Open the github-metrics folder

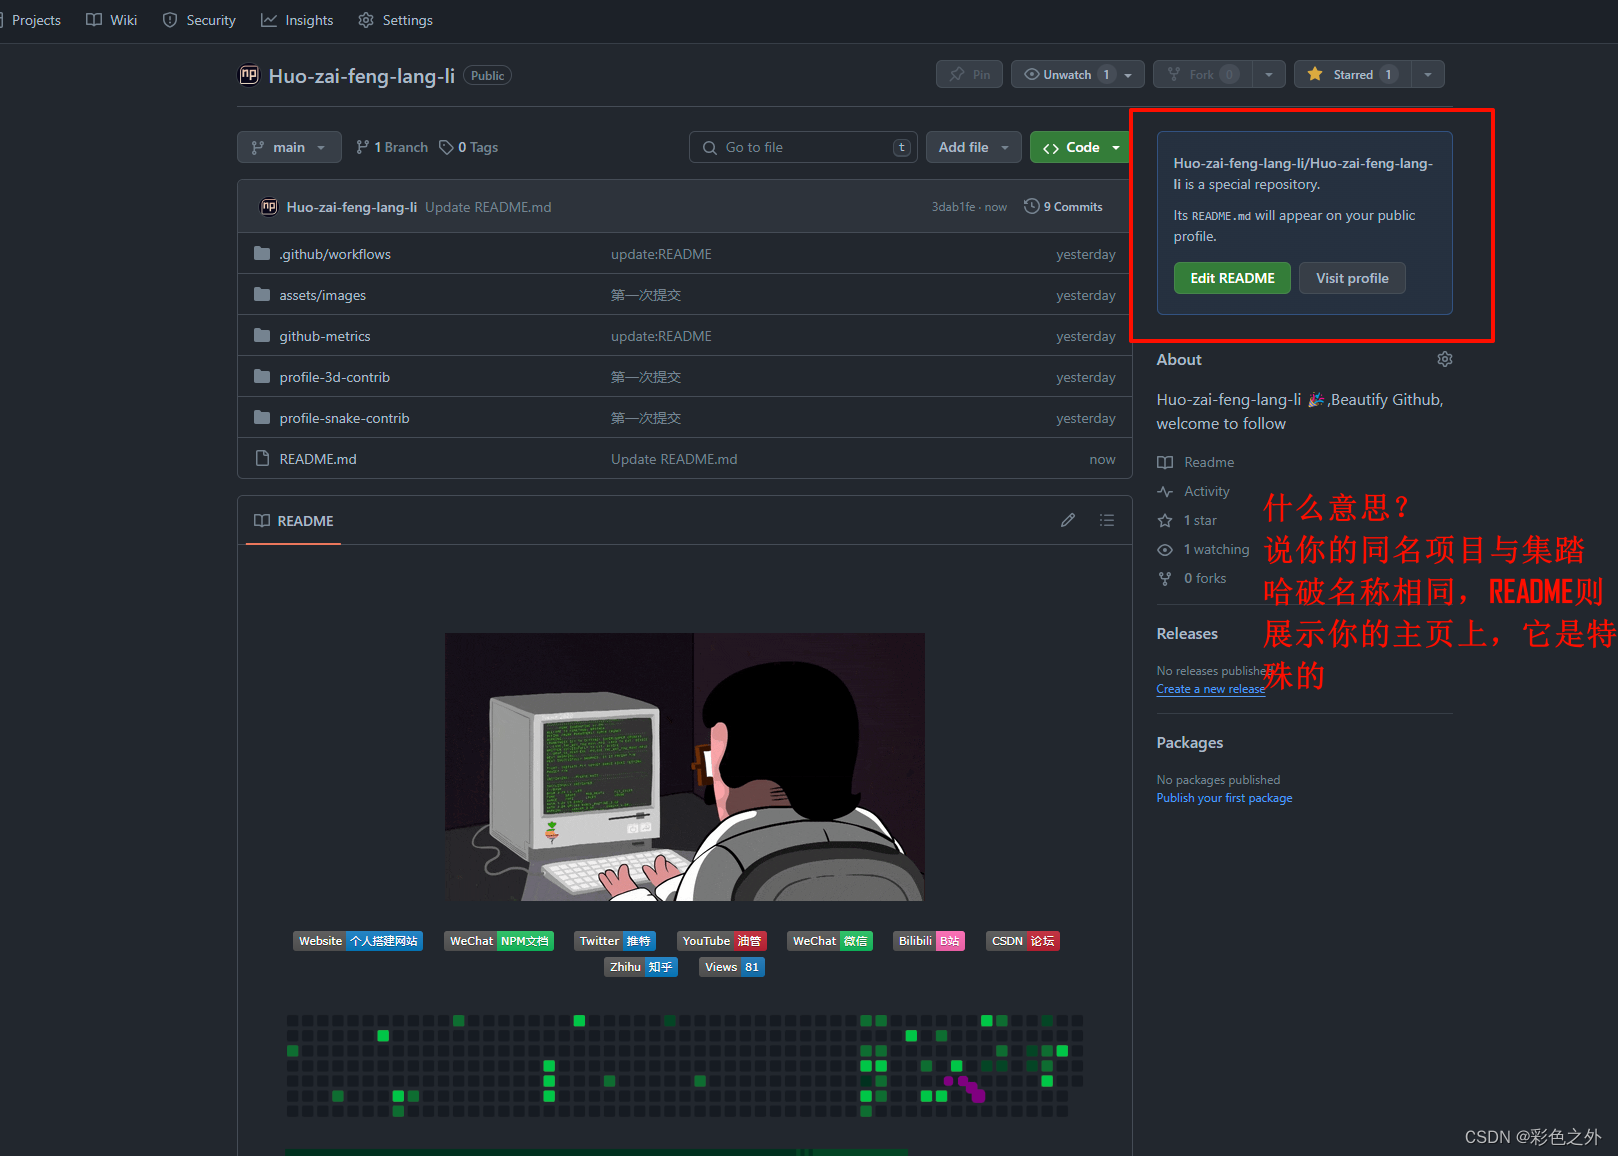325,336
